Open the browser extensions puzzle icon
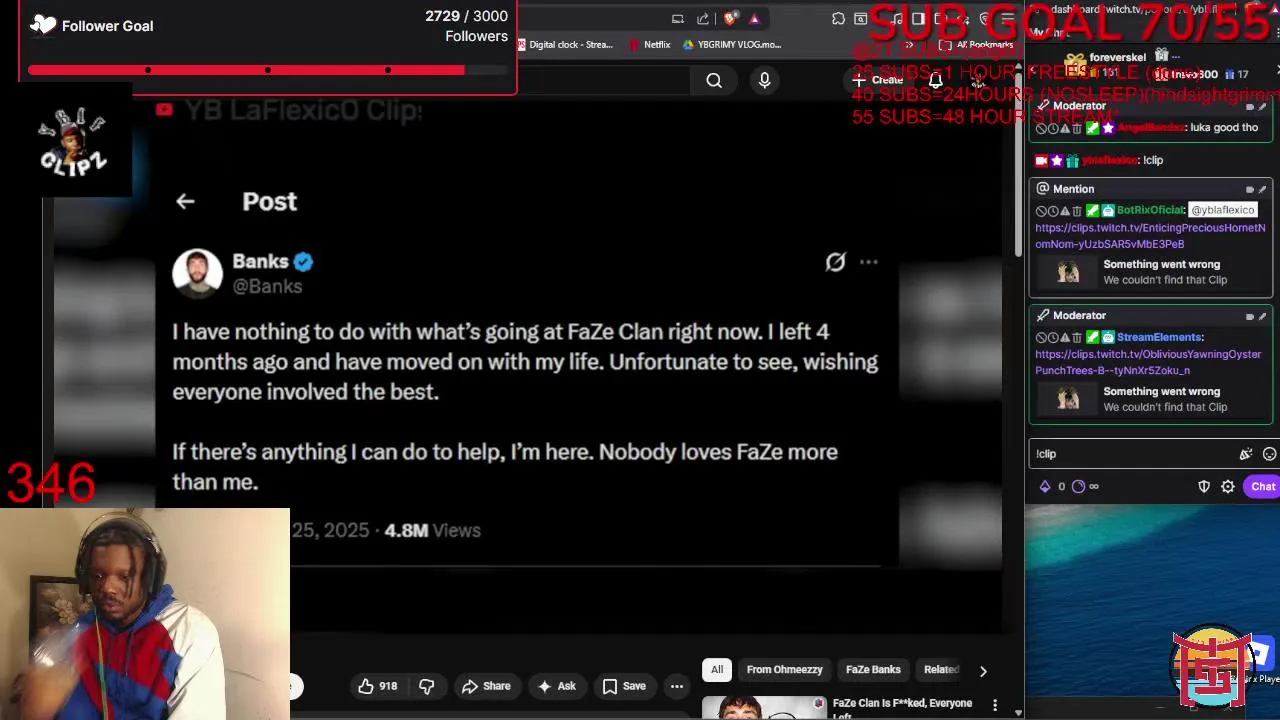The image size is (1280, 720). (x=838, y=19)
